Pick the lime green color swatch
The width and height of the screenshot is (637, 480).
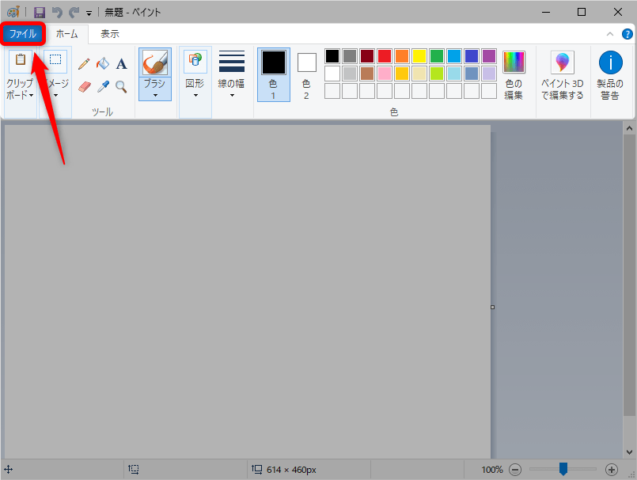click(437, 74)
